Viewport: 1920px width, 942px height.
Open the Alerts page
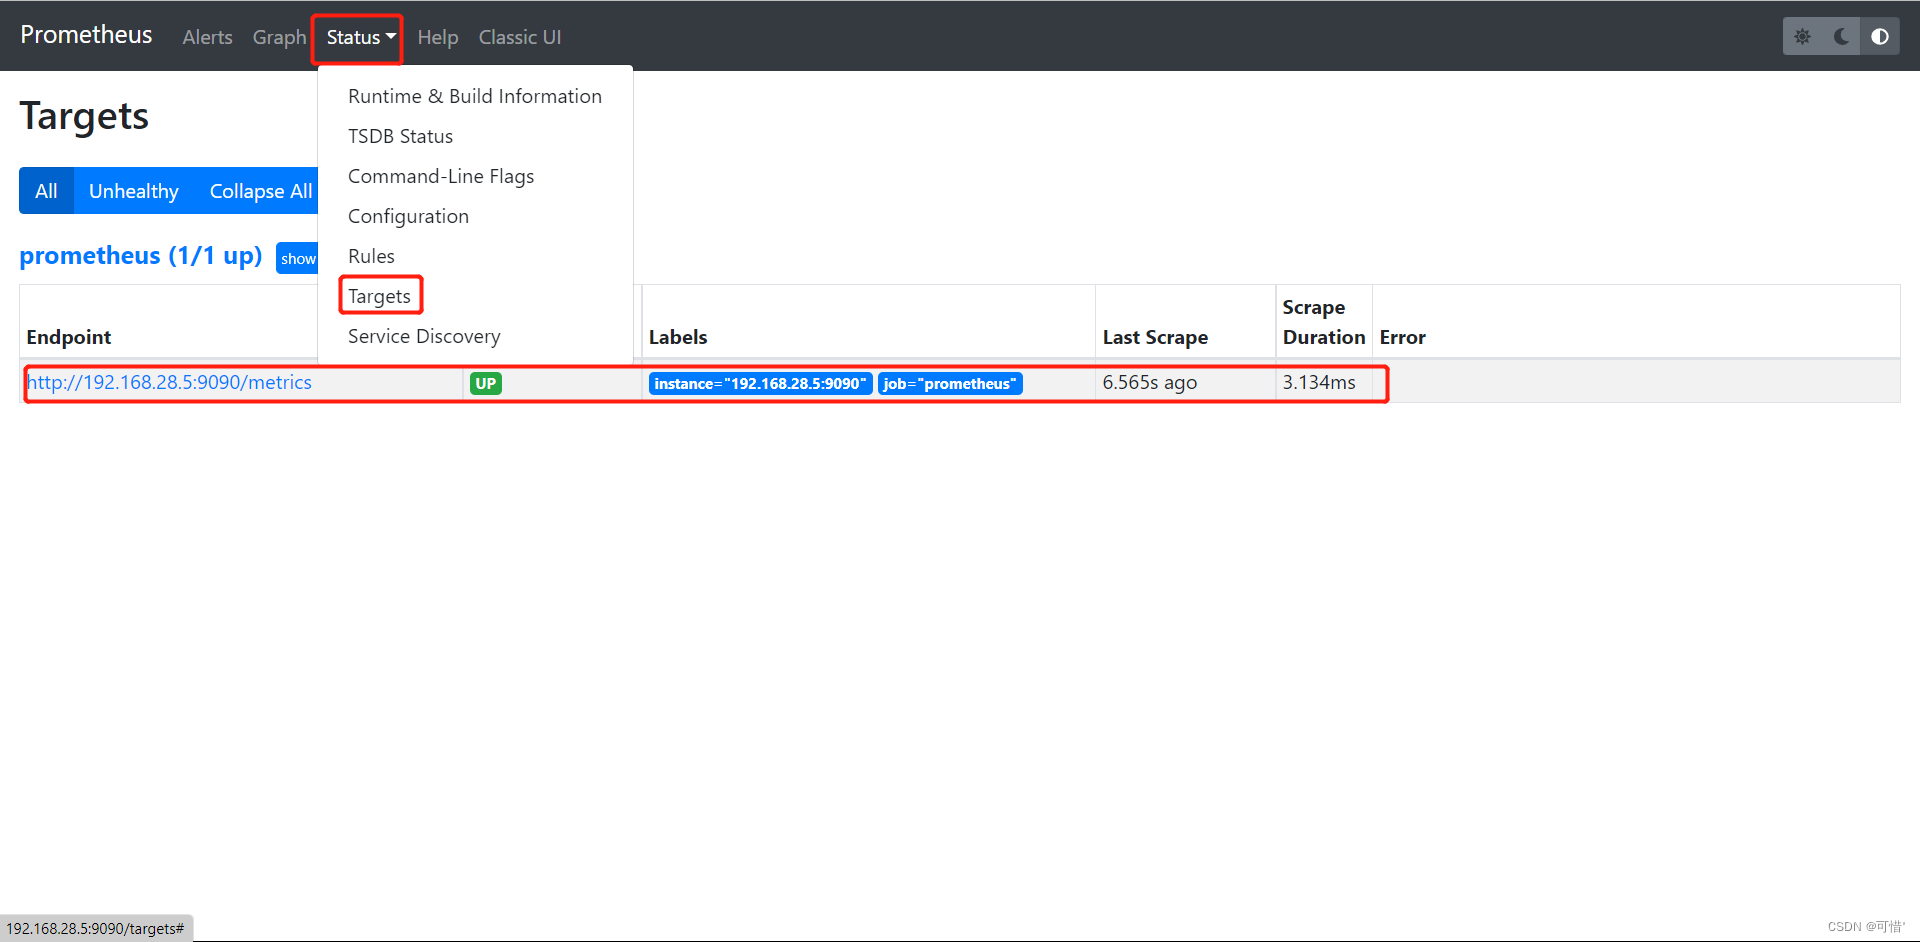point(207,37)
